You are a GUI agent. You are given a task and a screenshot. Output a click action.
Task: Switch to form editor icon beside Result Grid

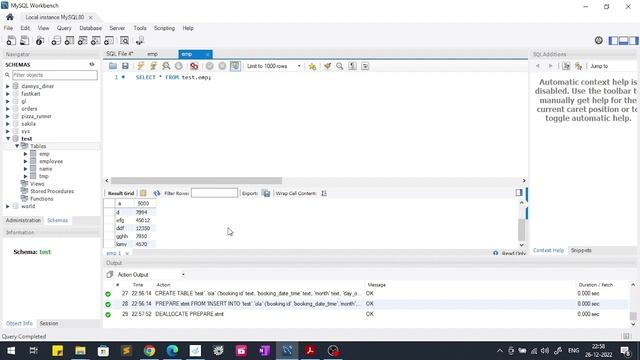tap(143, 193)
